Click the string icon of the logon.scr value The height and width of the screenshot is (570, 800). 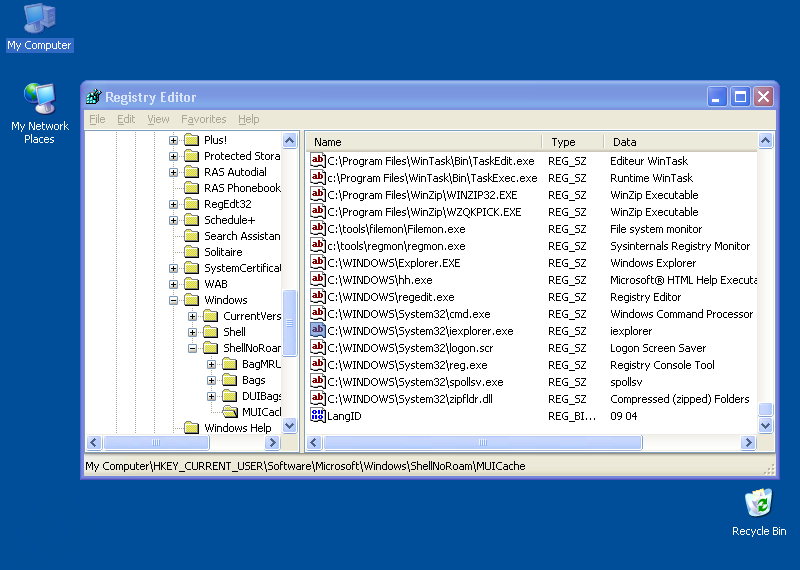pyautogui.click(x=317, y=348)
